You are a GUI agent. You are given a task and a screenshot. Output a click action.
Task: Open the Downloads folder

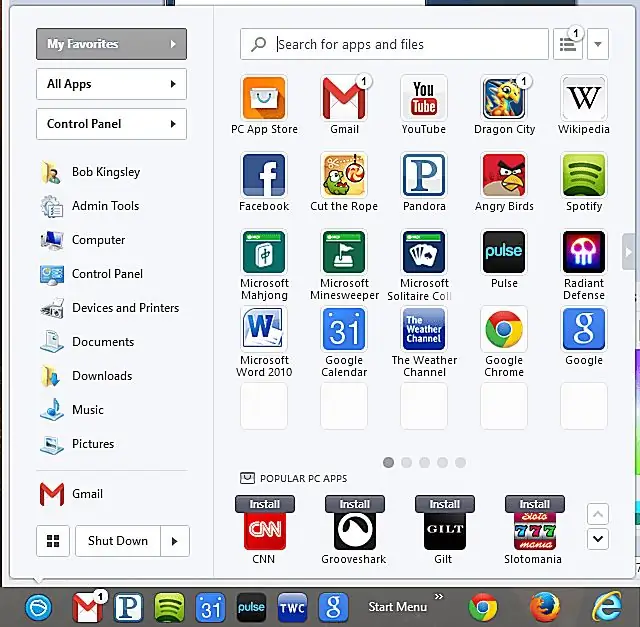(x=87, y=376)
